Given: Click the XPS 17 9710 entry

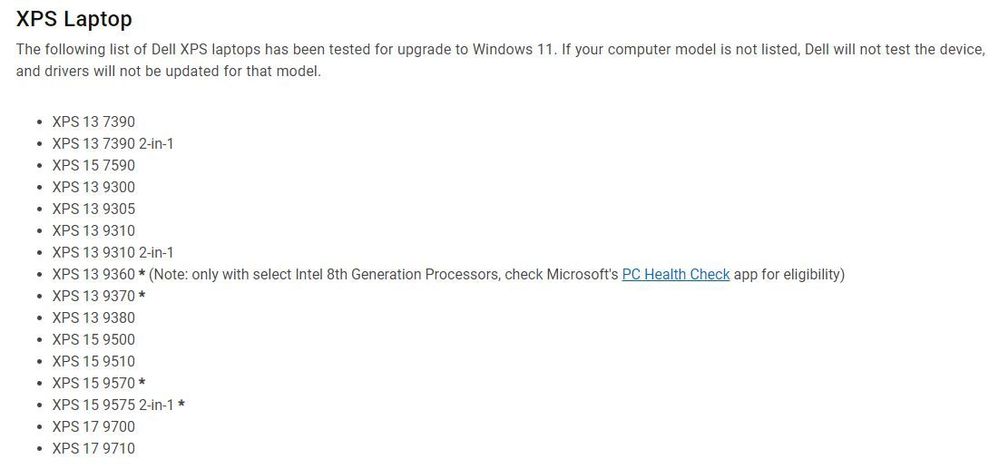Looking at the screenshot, I should coord(94,448).
